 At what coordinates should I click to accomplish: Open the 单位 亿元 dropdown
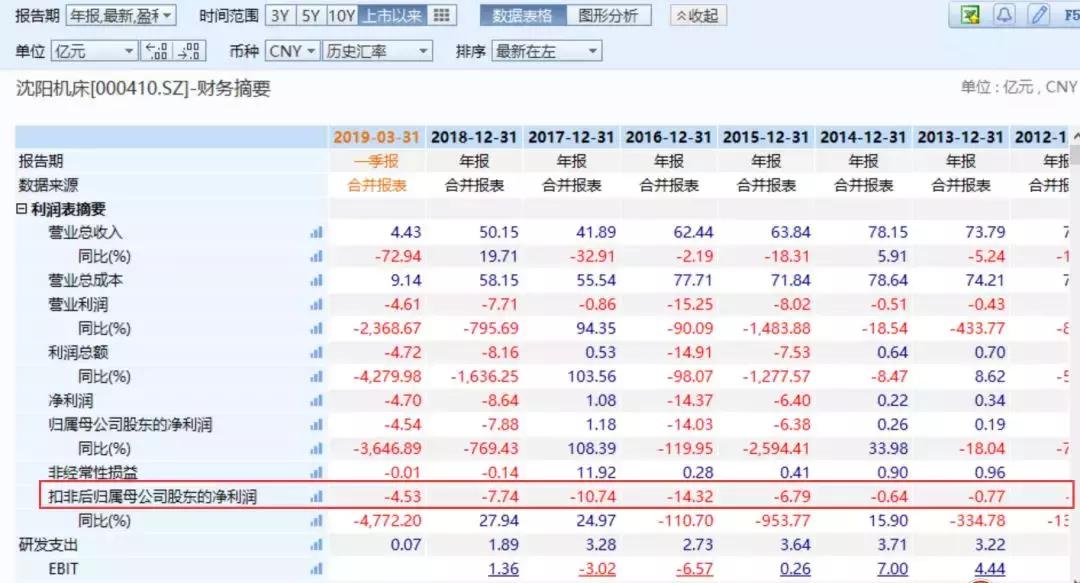click(94, 51)
